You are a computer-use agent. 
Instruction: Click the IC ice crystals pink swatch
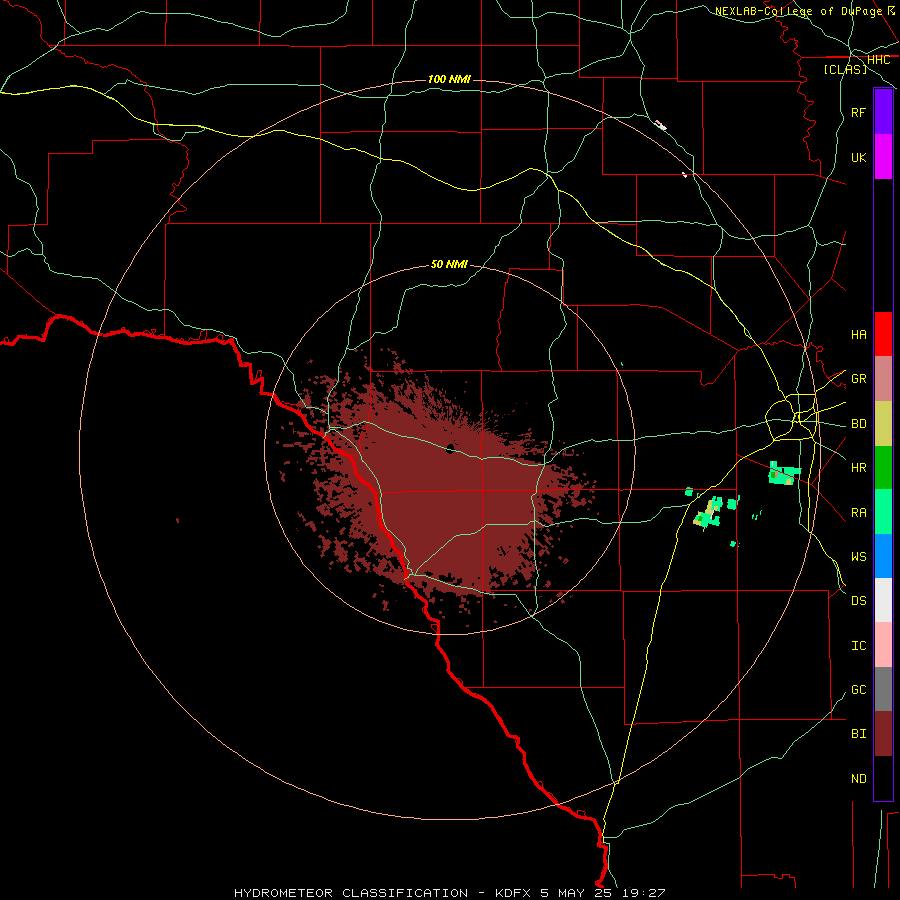(883, 645)
